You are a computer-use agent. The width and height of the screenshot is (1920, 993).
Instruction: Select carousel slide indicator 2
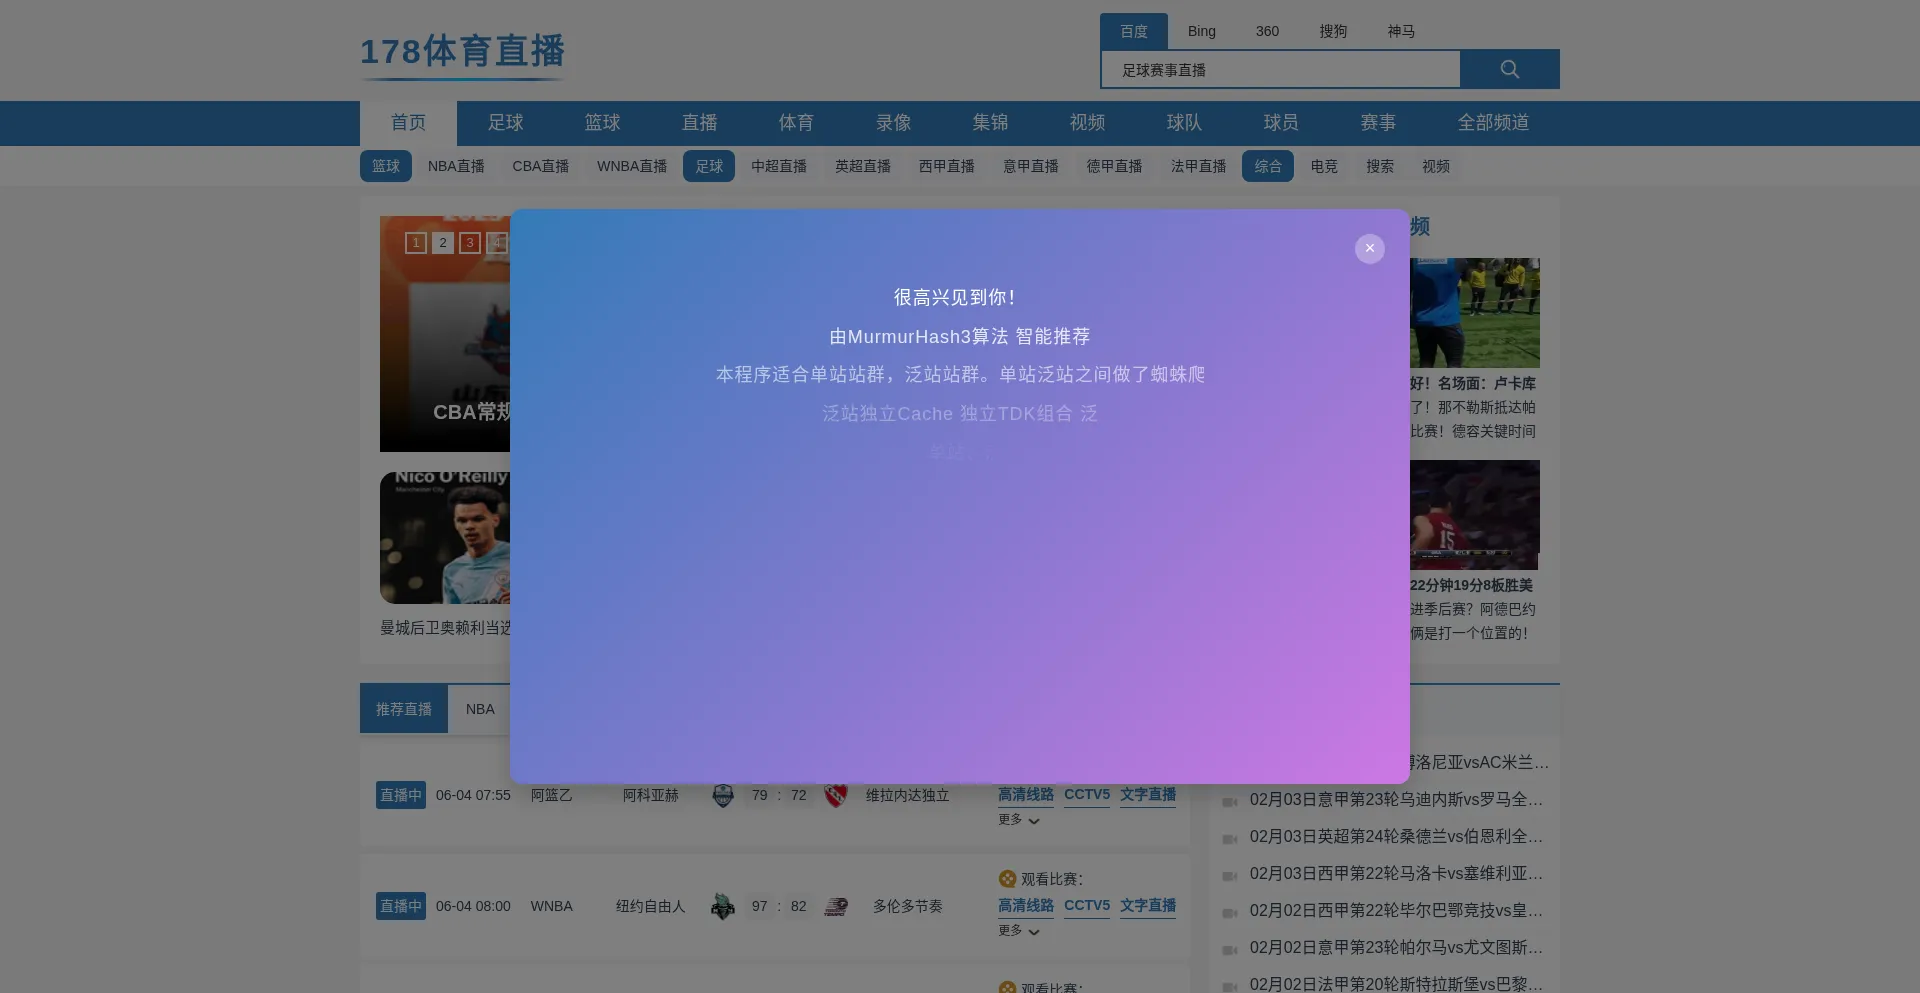[443, 243]
